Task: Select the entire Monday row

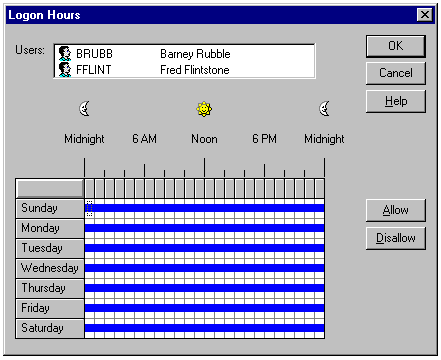Action: click(x=50, y=229)
